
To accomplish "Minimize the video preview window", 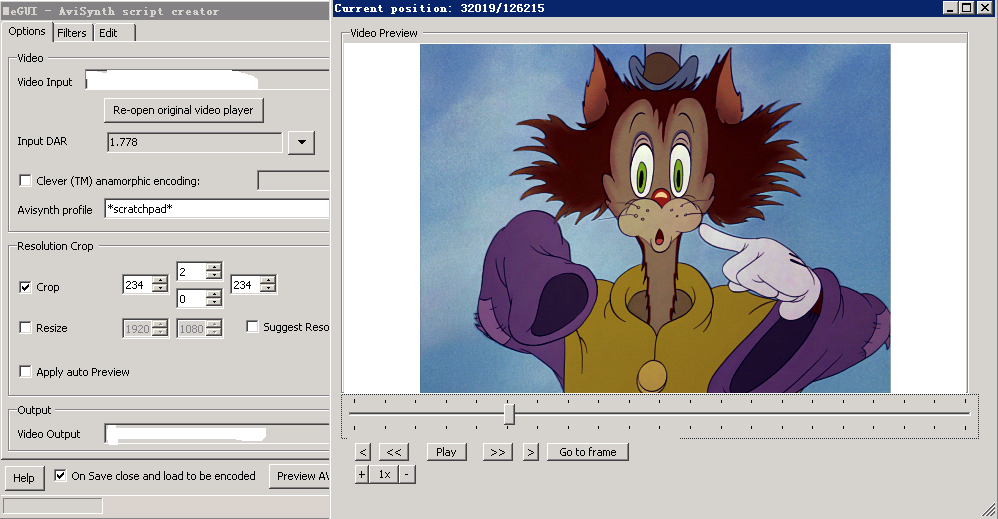I will click(x=950, y=8).
